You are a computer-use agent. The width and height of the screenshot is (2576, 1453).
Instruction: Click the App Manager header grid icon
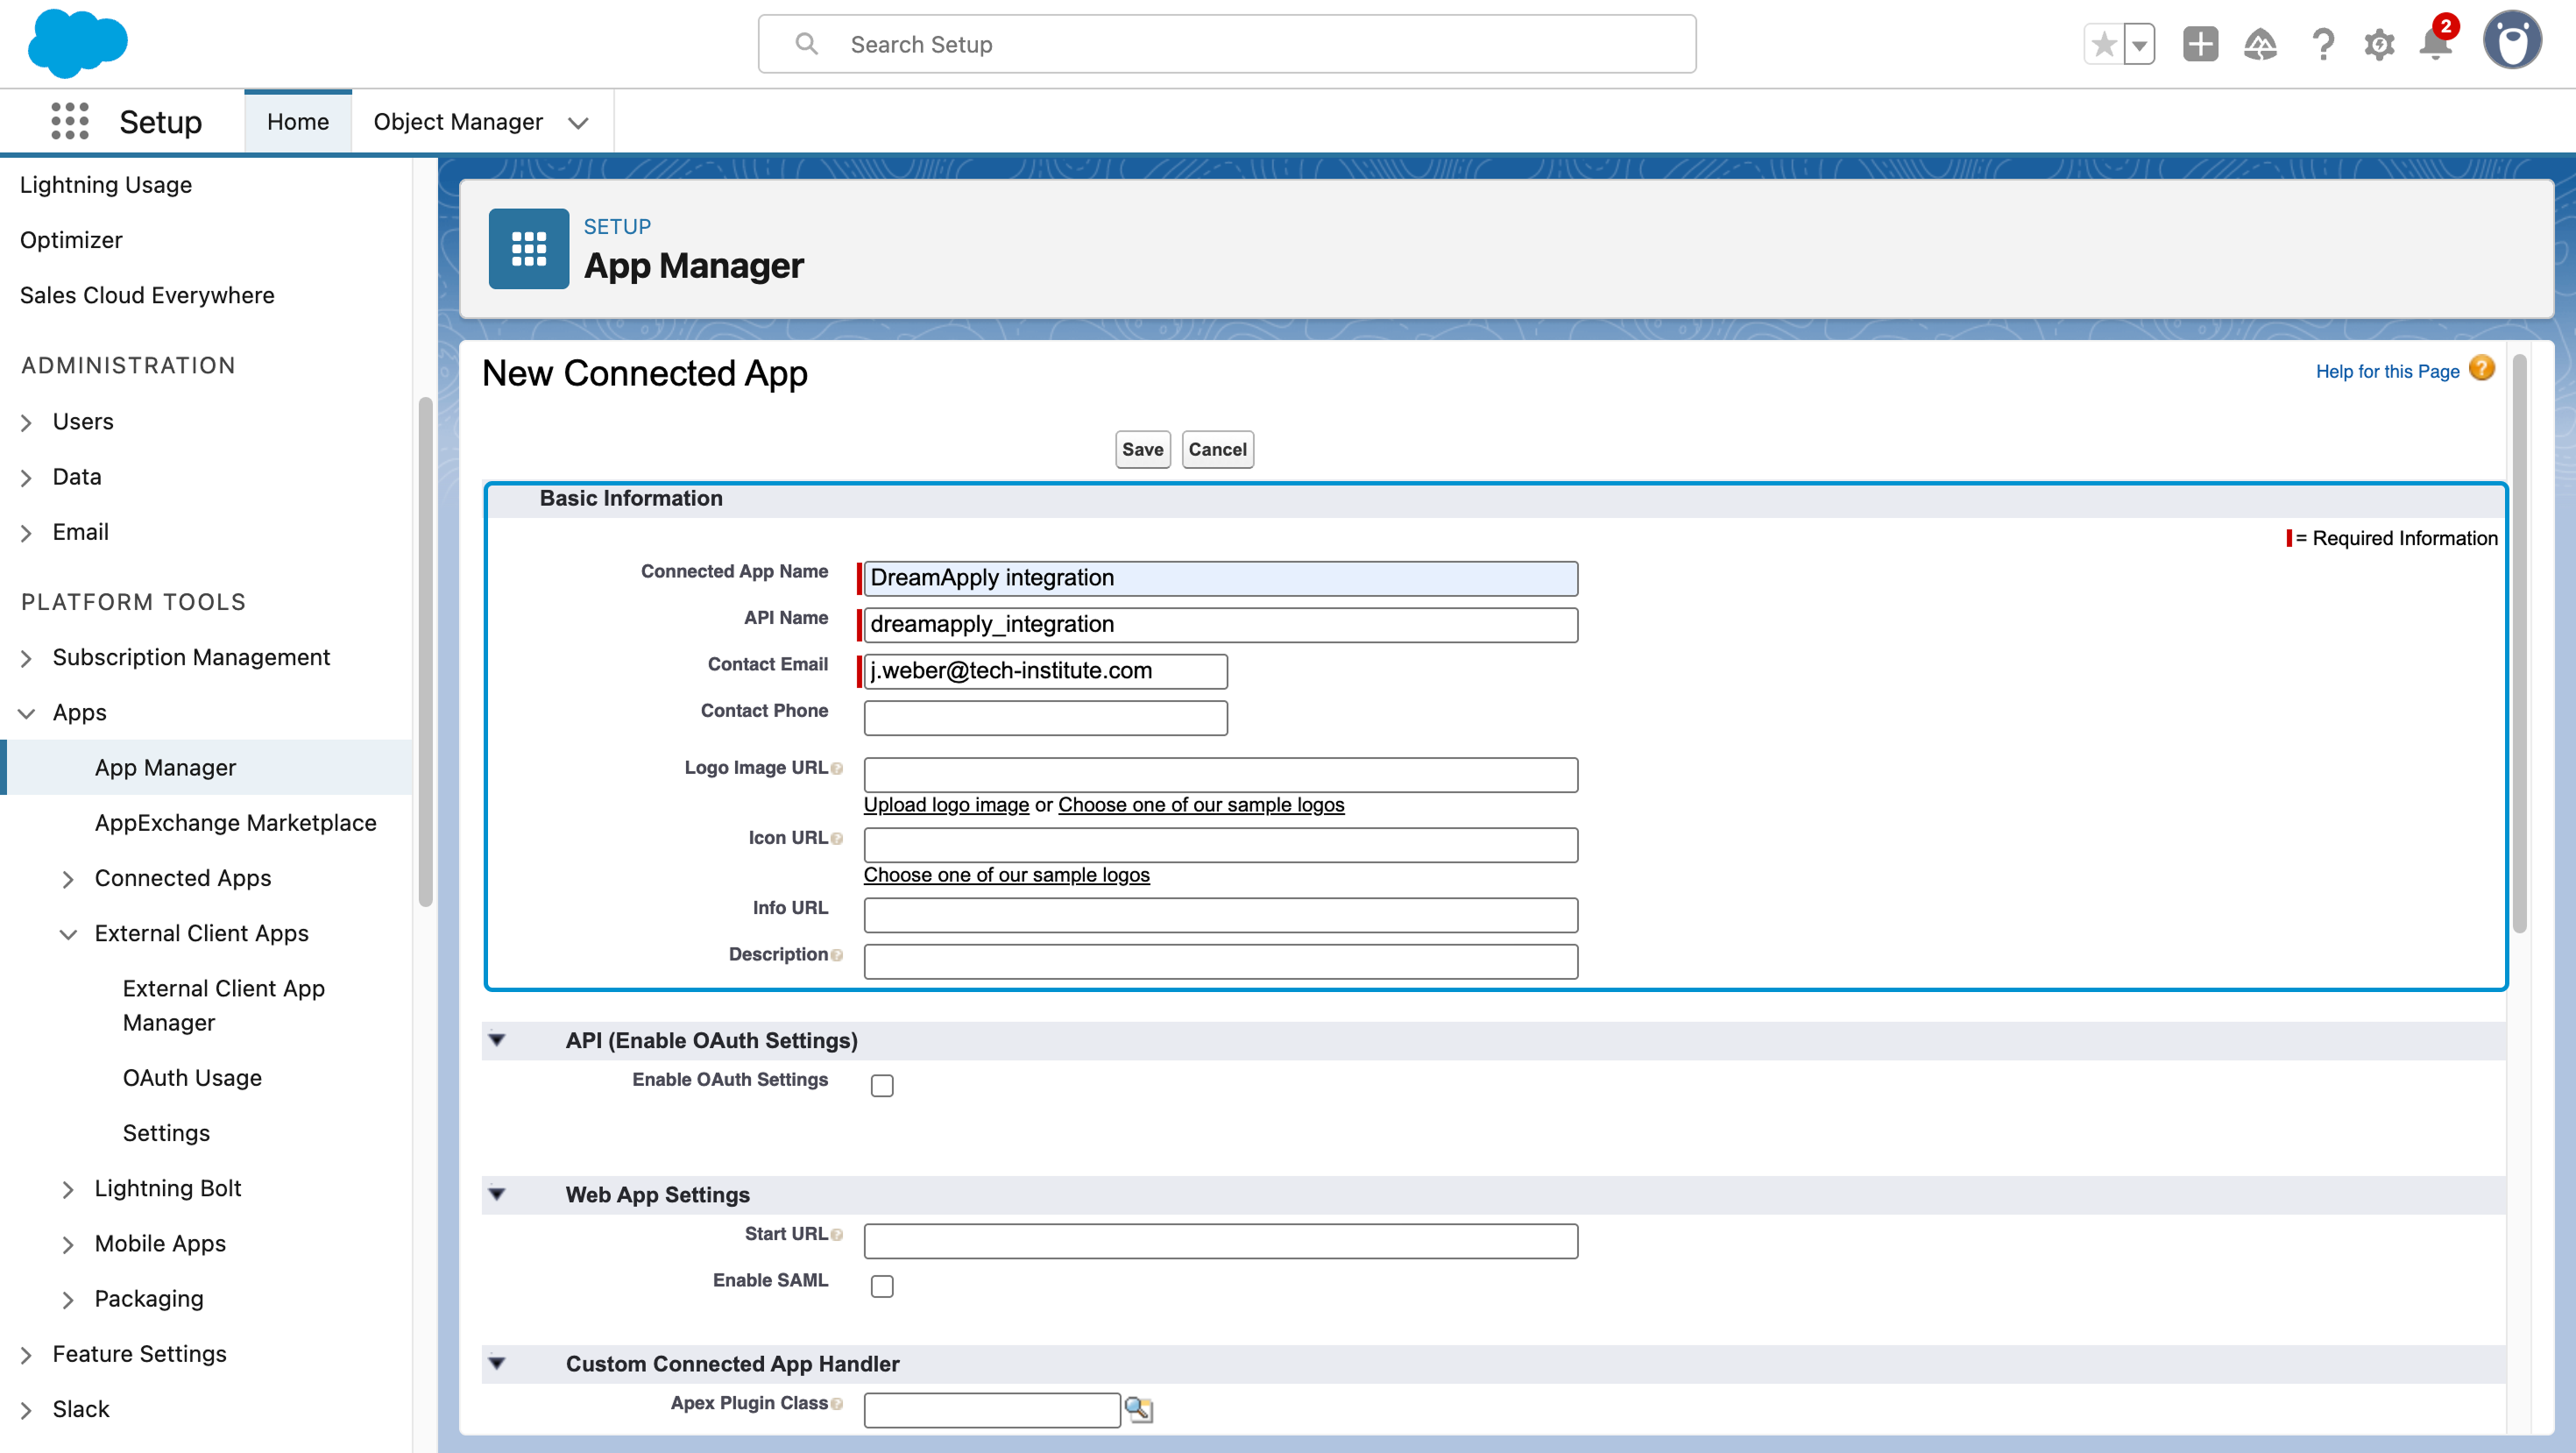click(529, 248)
